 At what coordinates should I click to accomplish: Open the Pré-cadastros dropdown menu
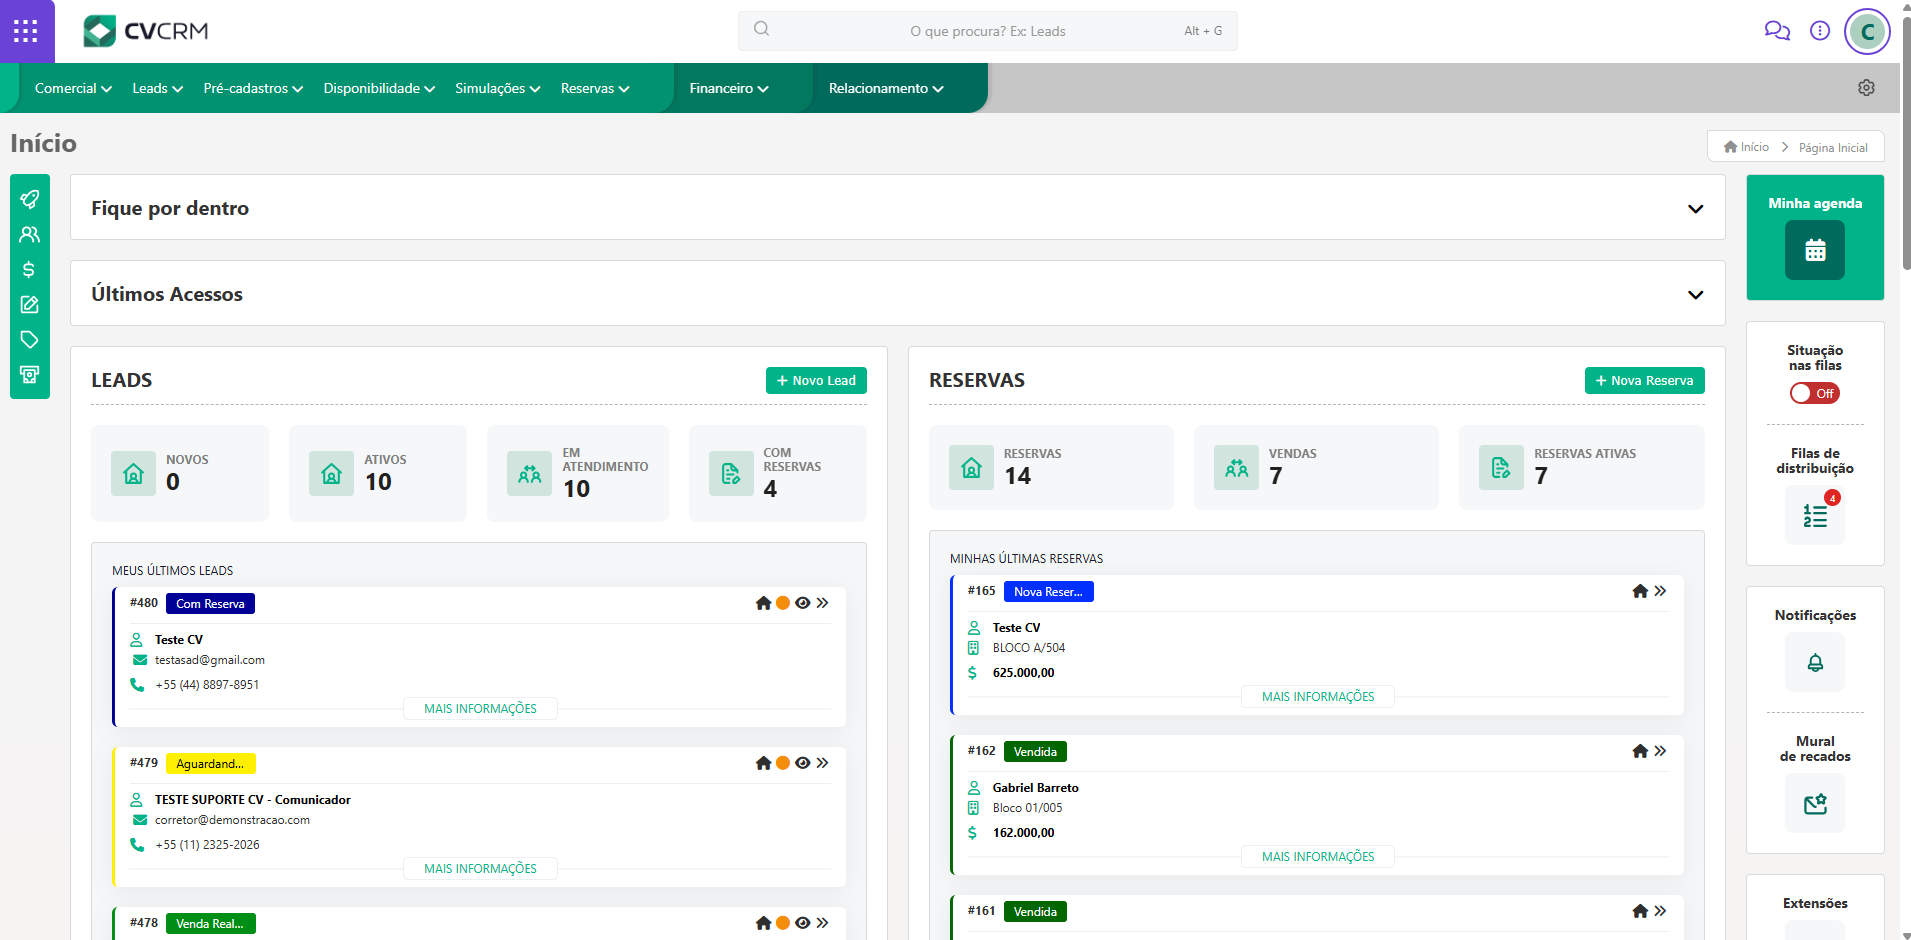(x=253, y=88)
